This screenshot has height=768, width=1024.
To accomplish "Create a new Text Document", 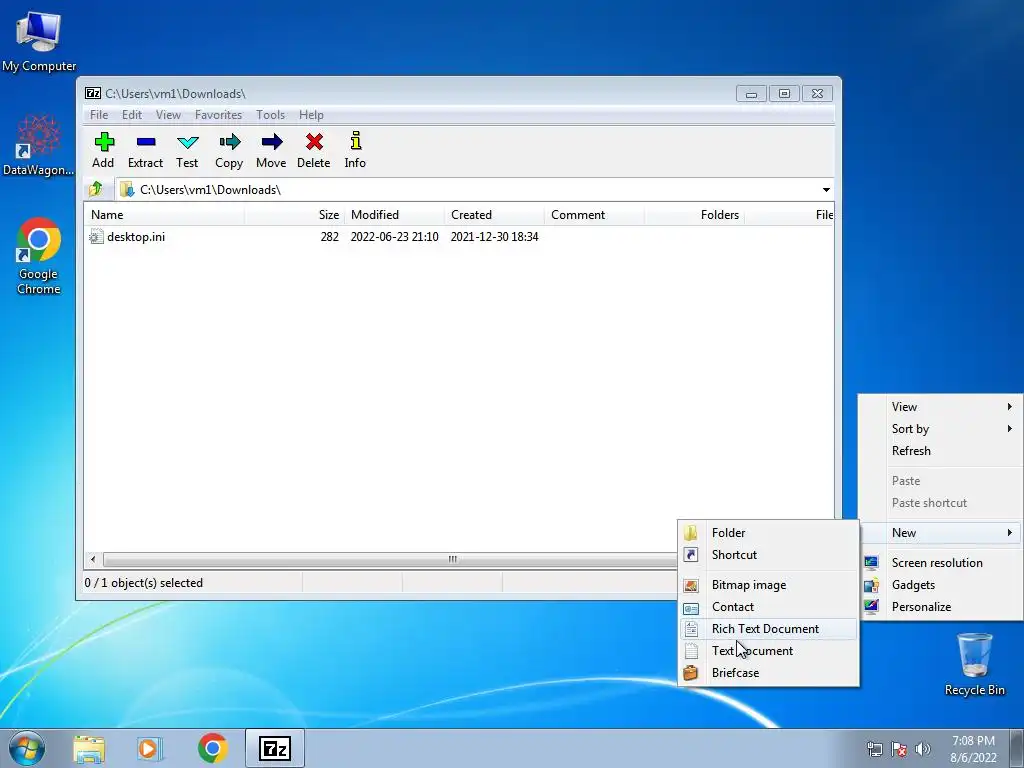I will tap(769, 651).
